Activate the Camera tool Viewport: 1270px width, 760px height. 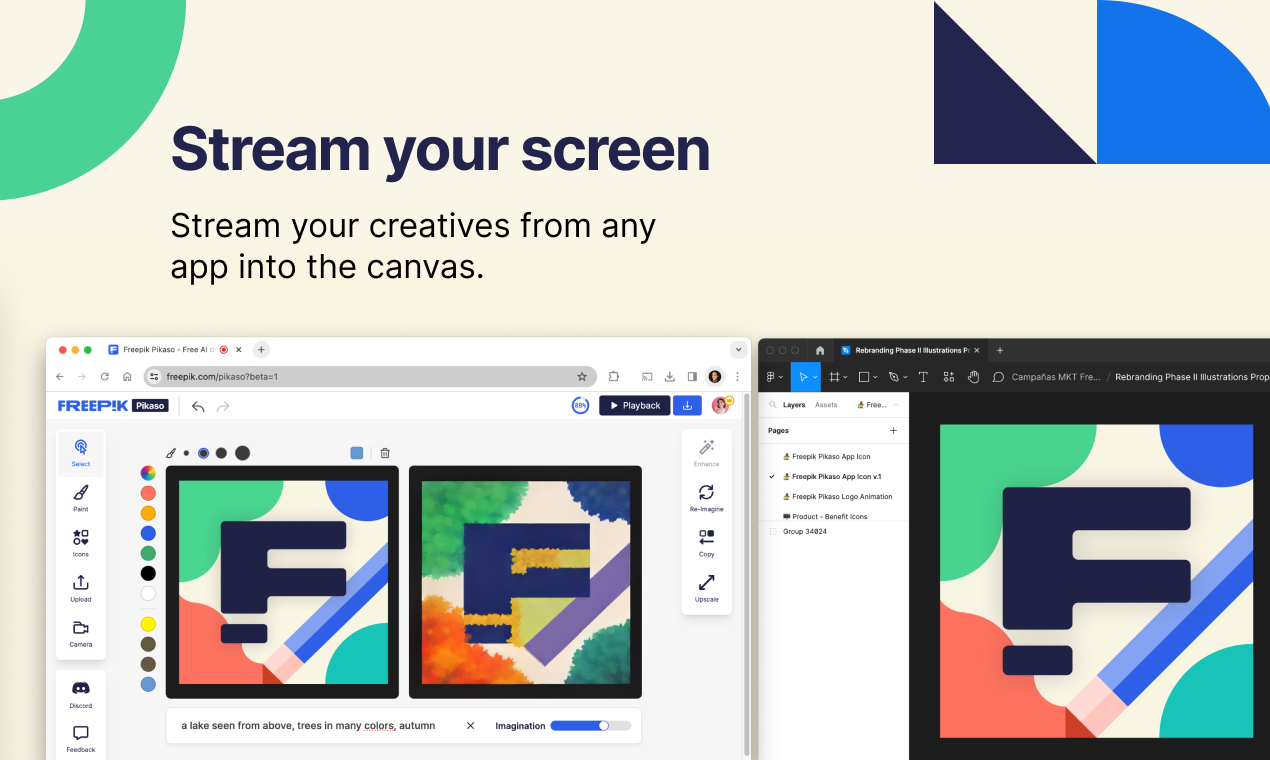pos(81,633)
